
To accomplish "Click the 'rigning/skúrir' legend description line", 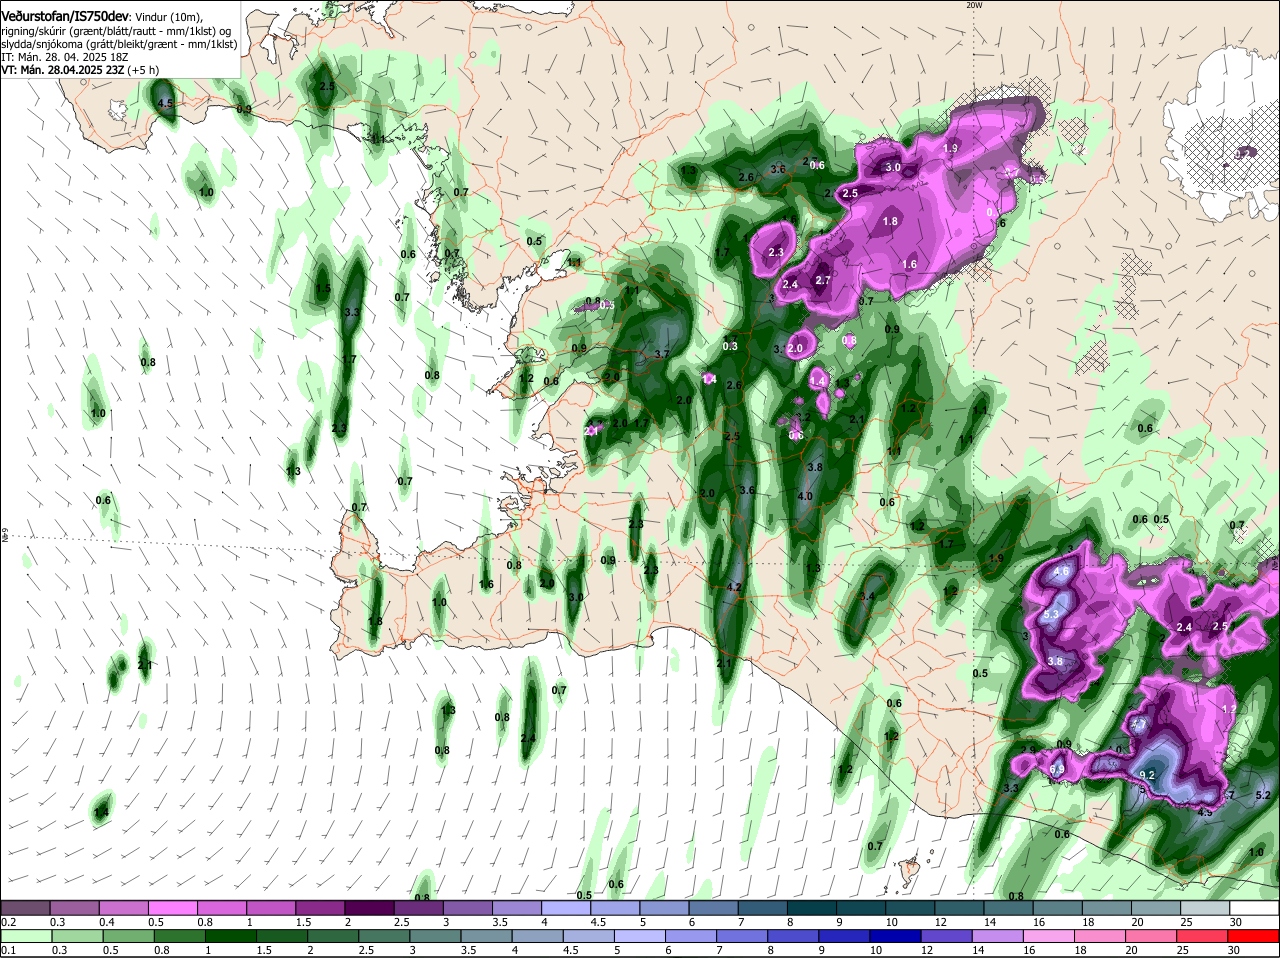I will [114, 31].
